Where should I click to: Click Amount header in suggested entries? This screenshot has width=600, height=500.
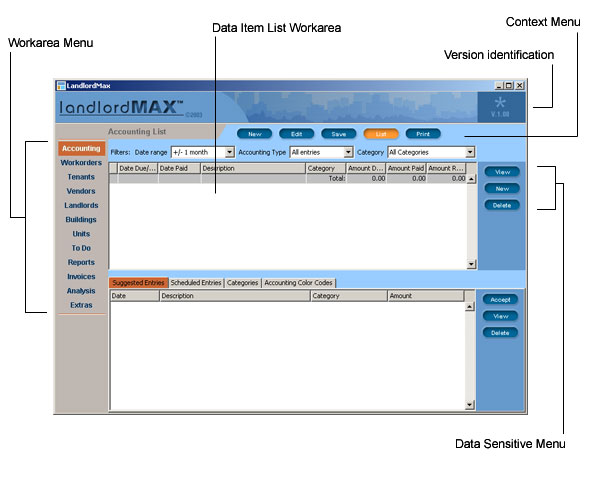coord(426,296)
